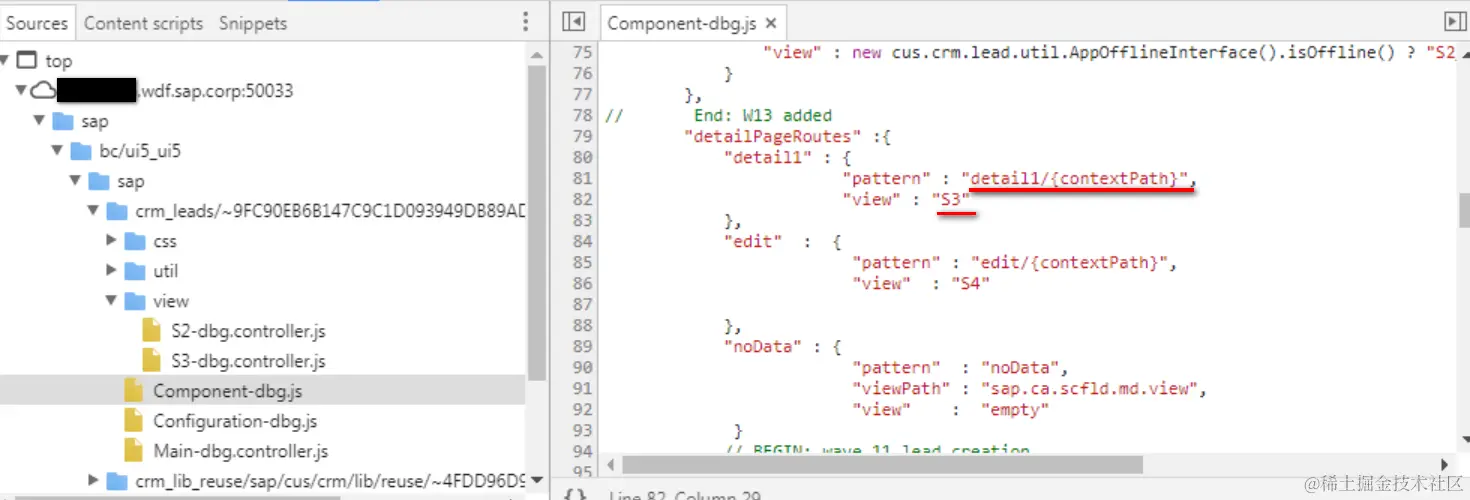Toggle the navigator sidebar button
The image size is (1470, 500).
point(573,22)
